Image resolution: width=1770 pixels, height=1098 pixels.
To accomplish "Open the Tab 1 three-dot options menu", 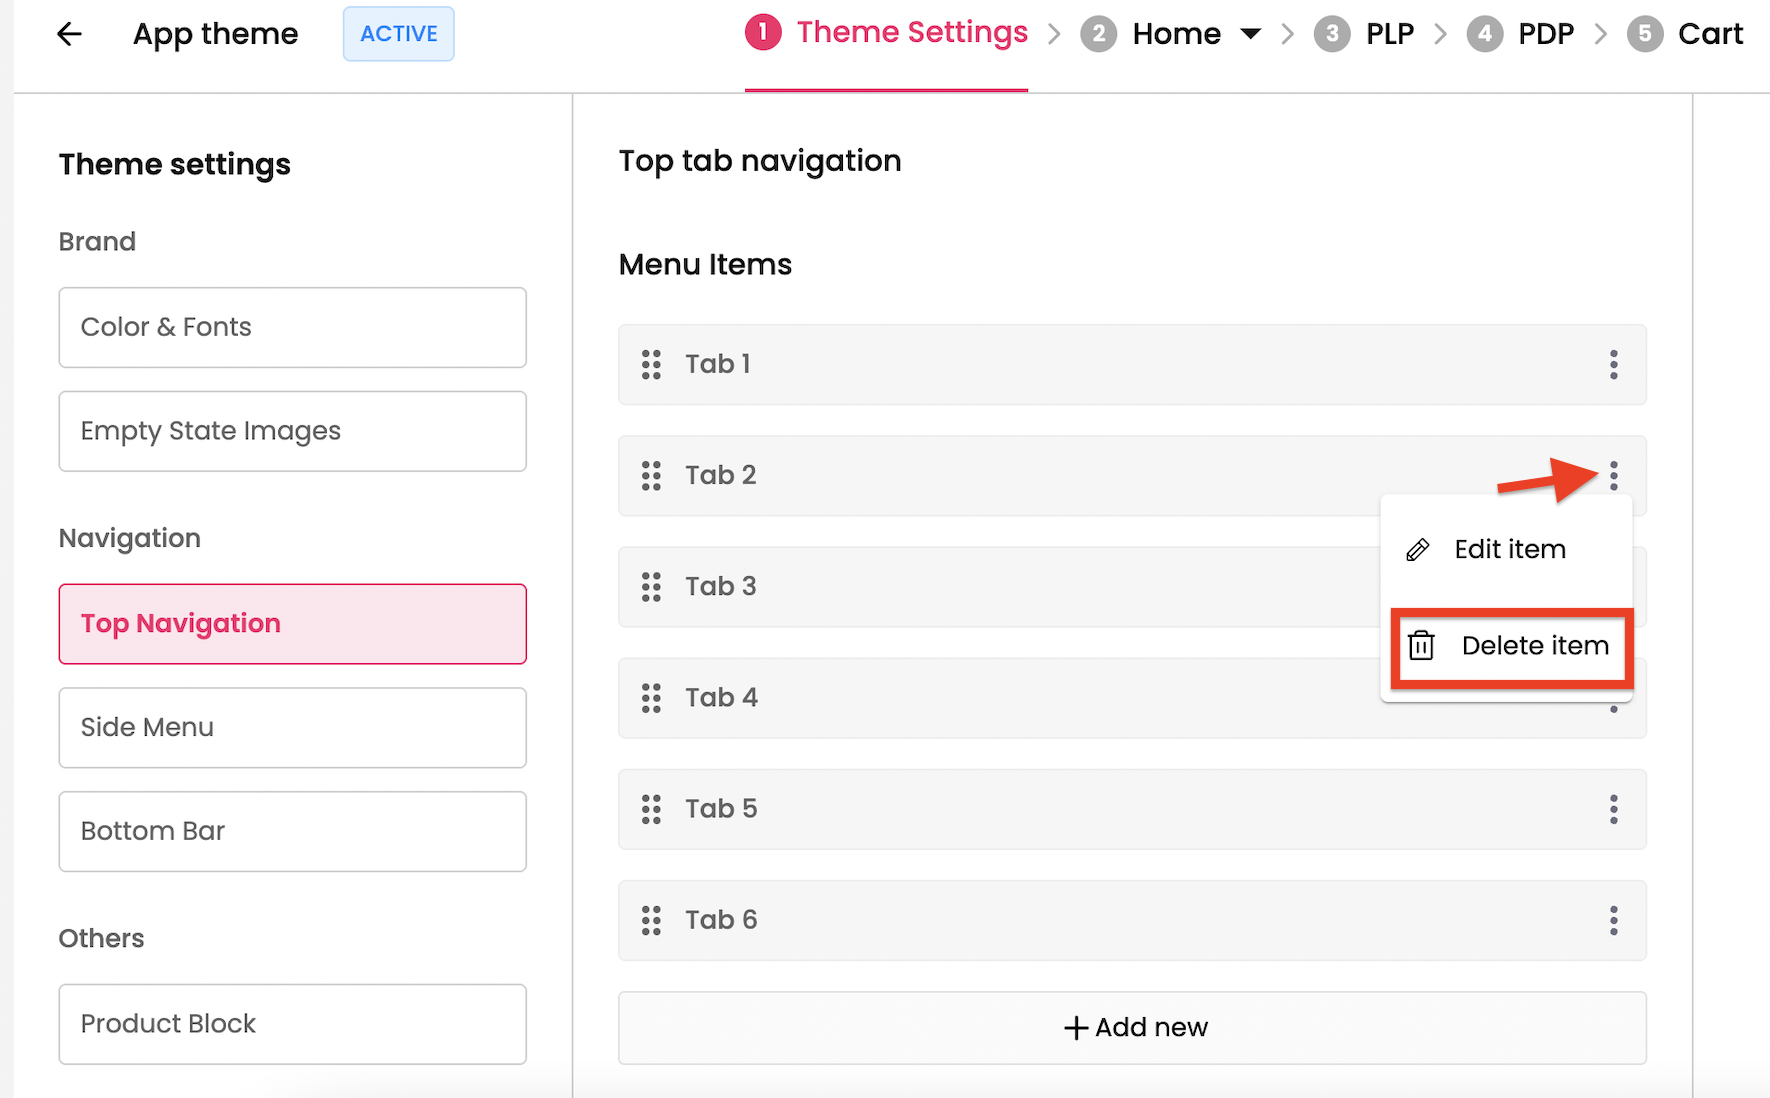I will (1613, 365).
